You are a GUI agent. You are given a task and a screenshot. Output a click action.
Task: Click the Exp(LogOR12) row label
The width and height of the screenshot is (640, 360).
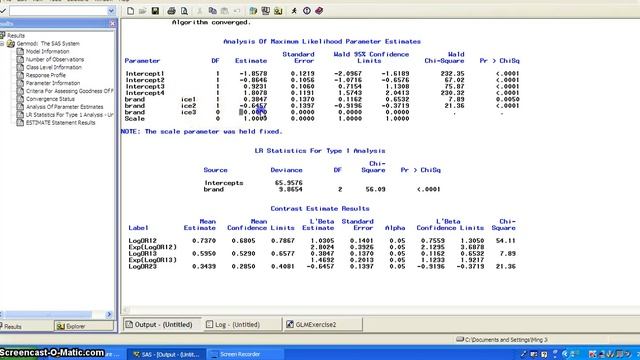153,247
